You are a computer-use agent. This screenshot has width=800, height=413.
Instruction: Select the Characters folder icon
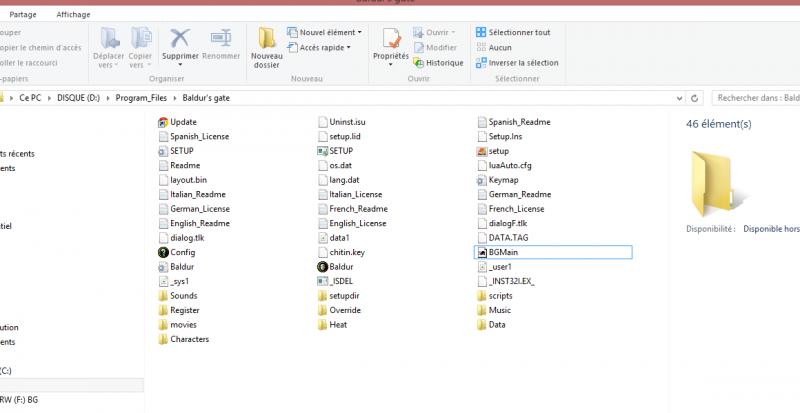pos(163,339)
